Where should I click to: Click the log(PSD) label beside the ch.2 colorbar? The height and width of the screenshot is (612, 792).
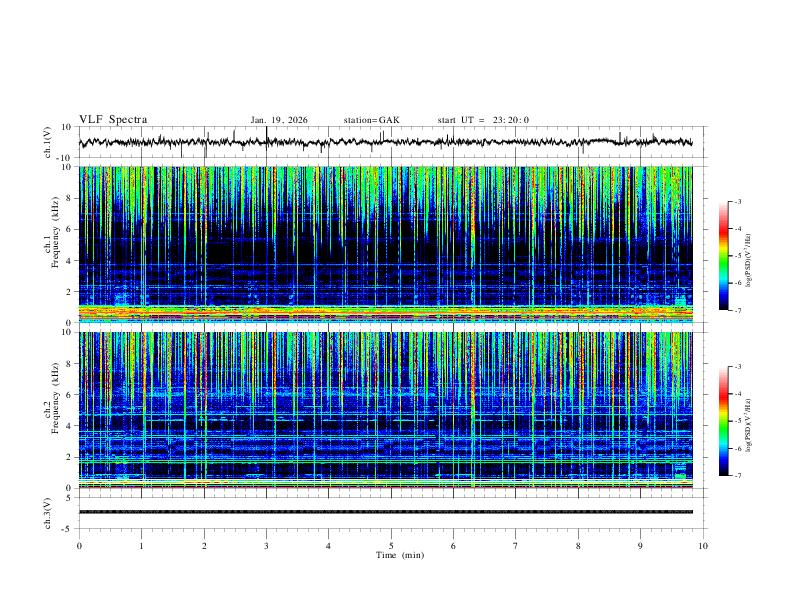pyautogui.click(x=748, y=425)
